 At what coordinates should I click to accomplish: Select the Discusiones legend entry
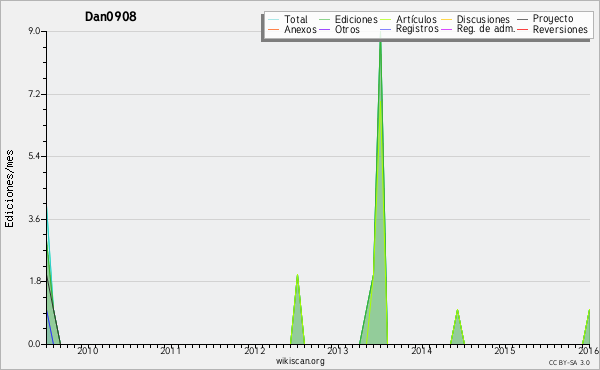(x=483, y=19)
